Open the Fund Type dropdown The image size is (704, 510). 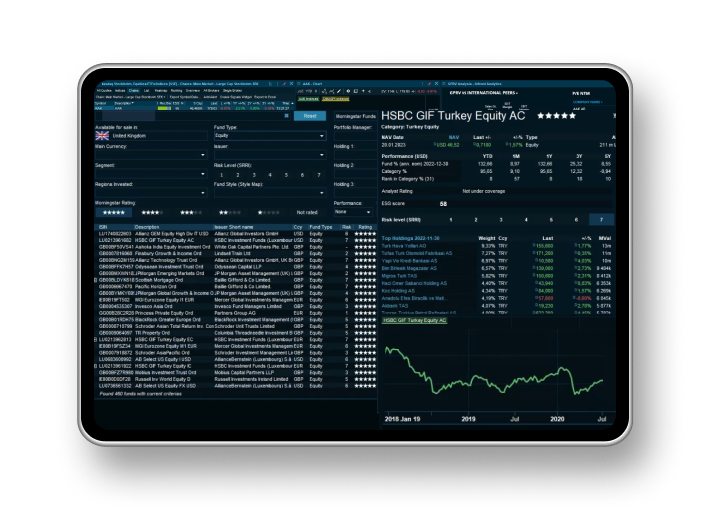(x=268, y=137)
